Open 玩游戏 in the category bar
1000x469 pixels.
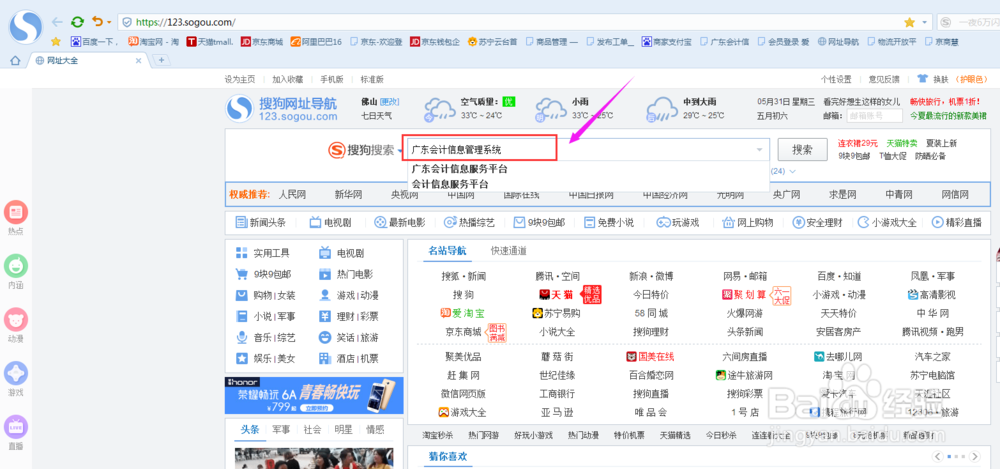click(679, 223)
